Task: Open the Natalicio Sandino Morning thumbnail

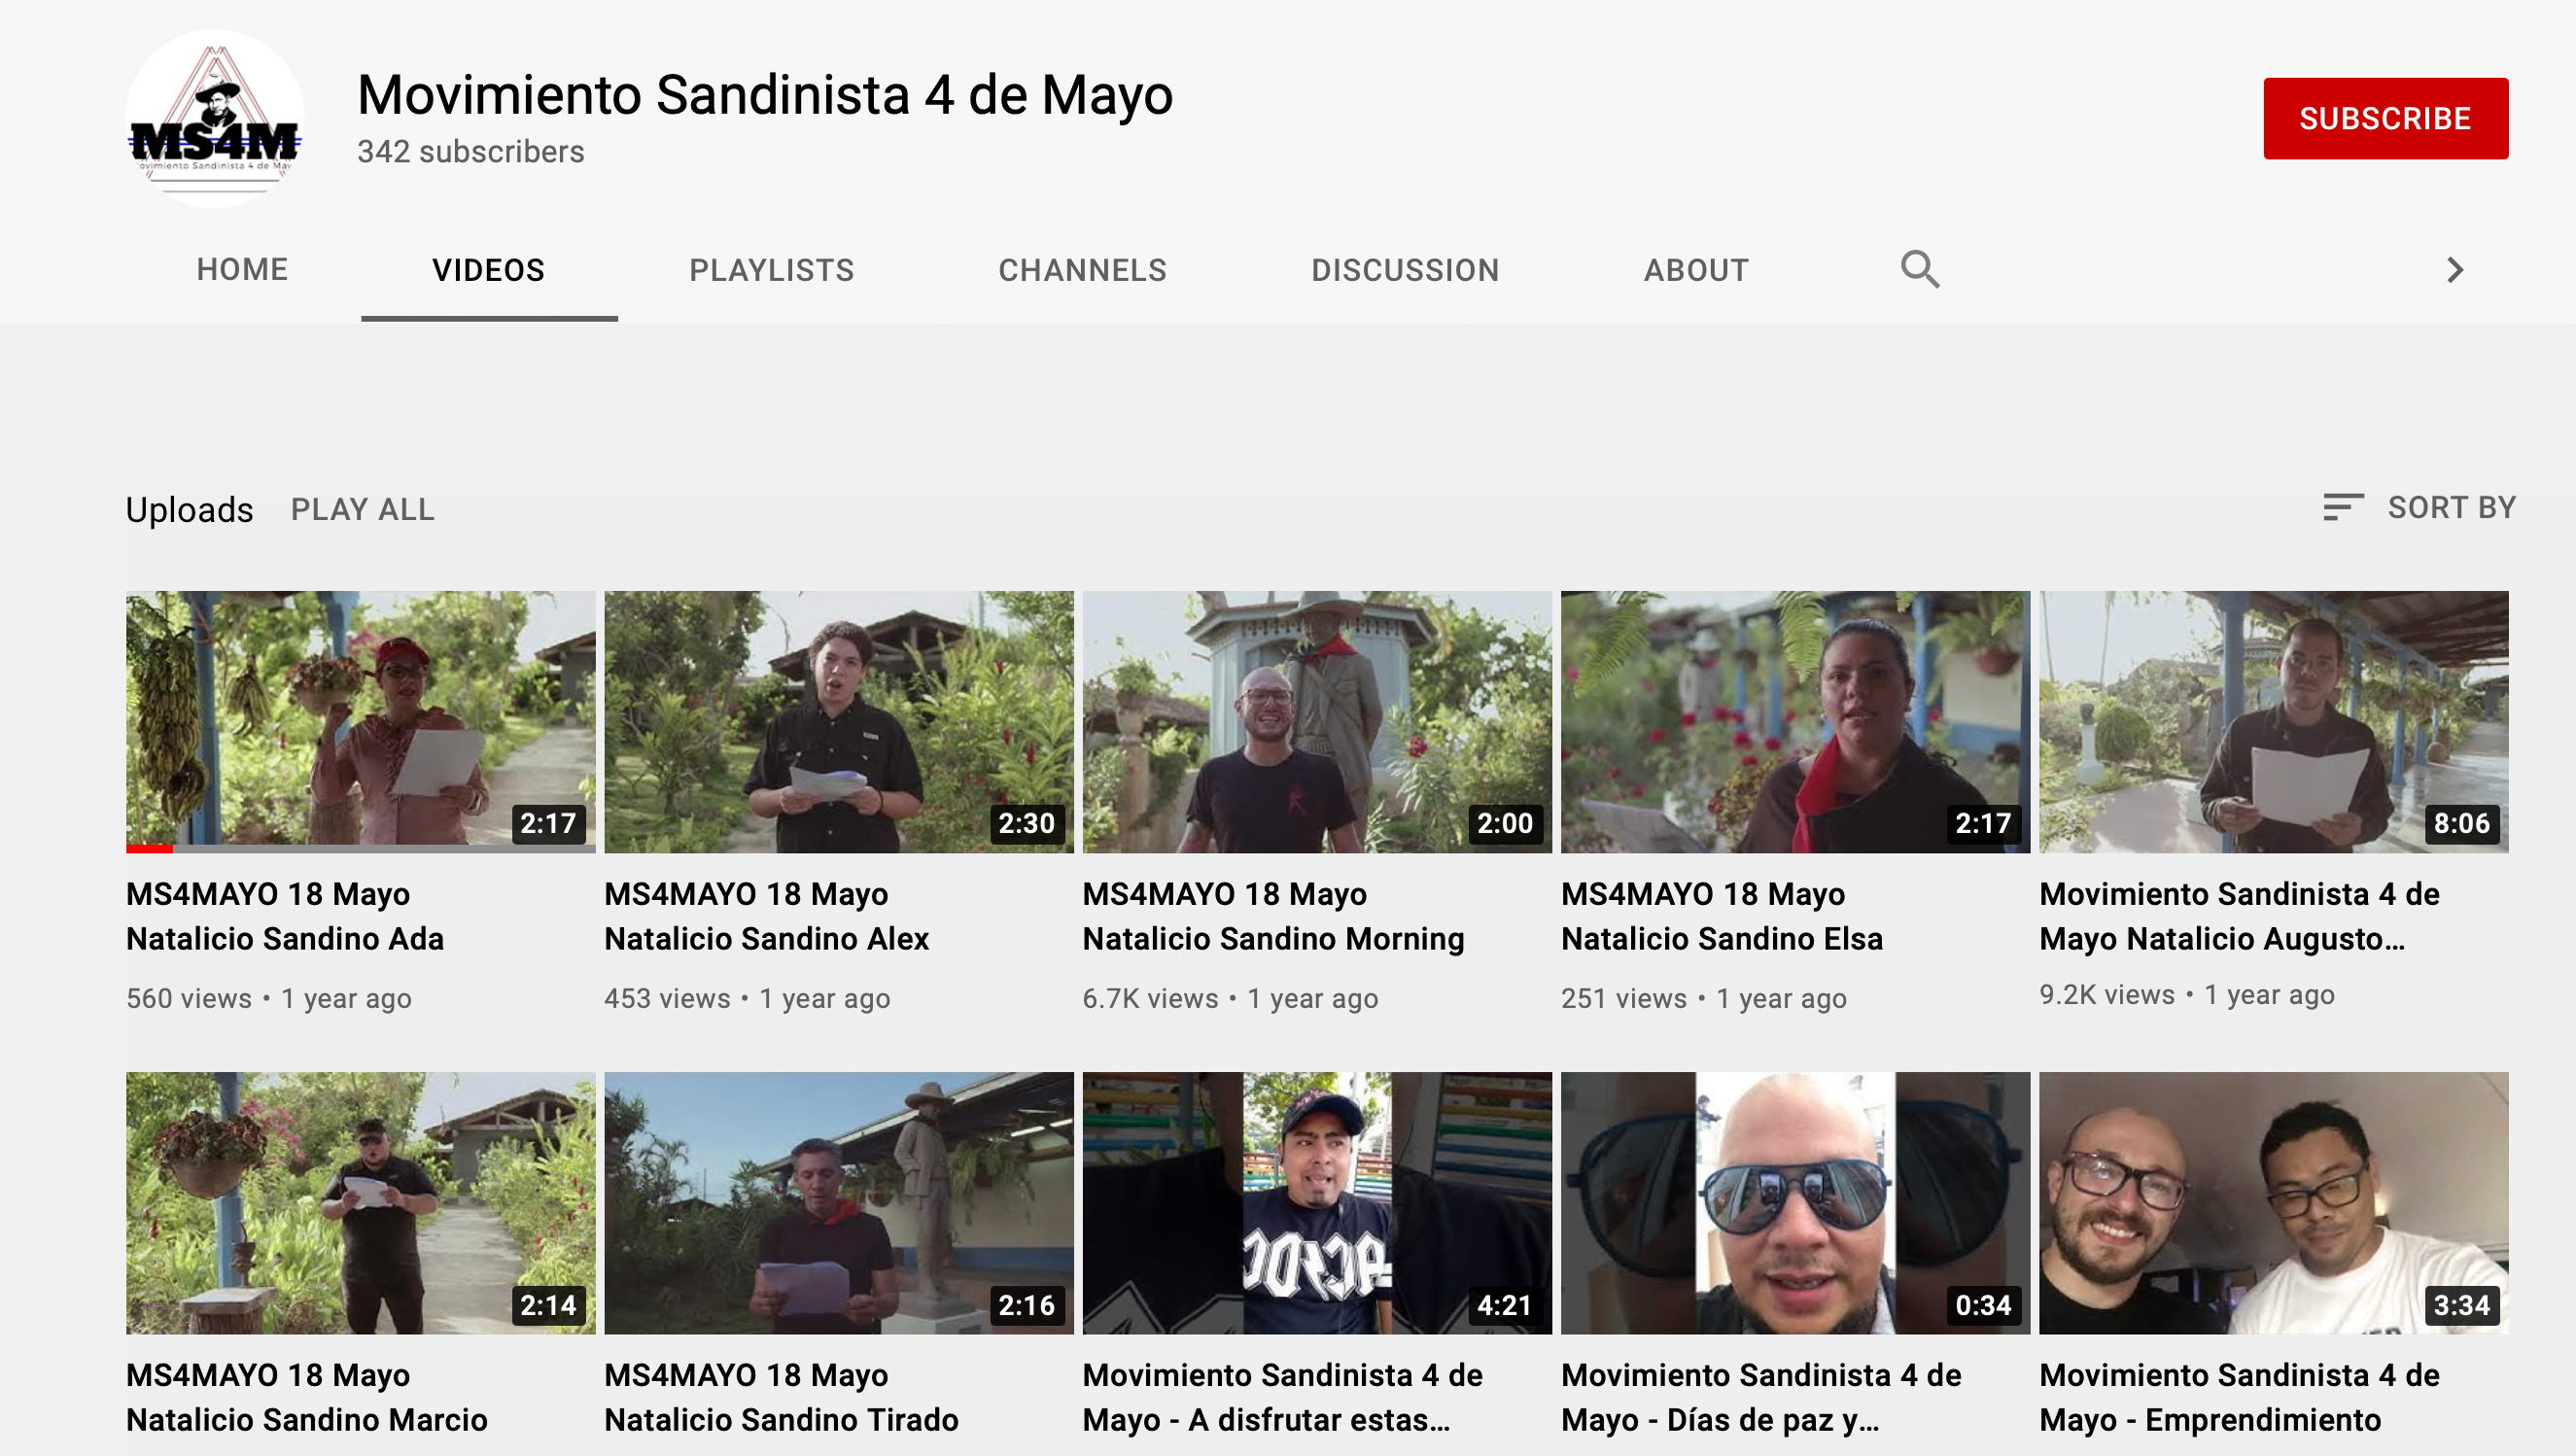Action: click(1317, 721)
